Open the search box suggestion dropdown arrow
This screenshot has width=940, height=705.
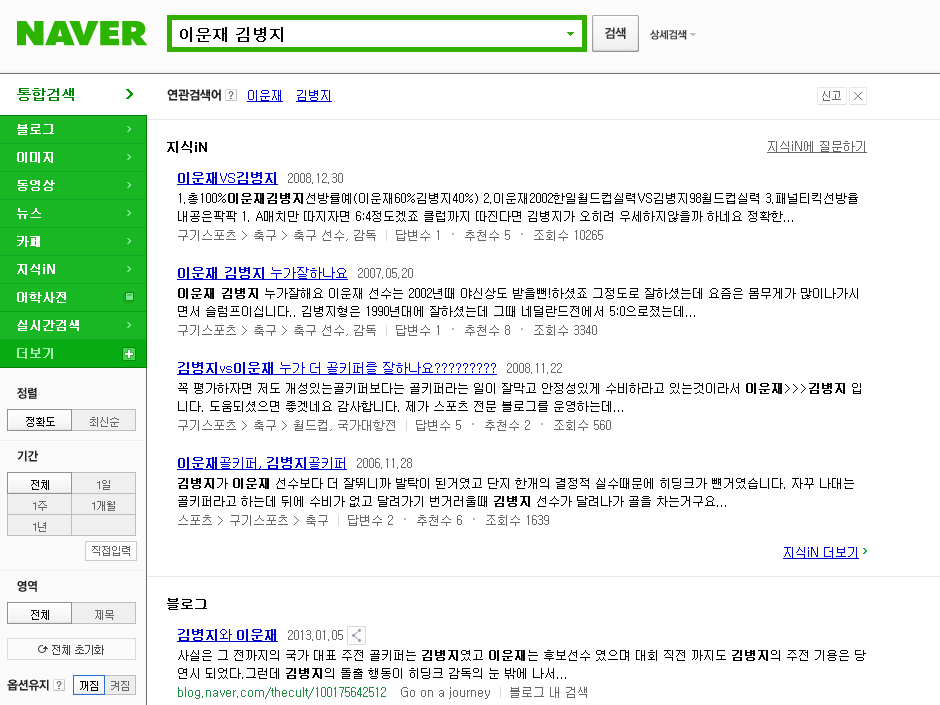click(571, 34)
